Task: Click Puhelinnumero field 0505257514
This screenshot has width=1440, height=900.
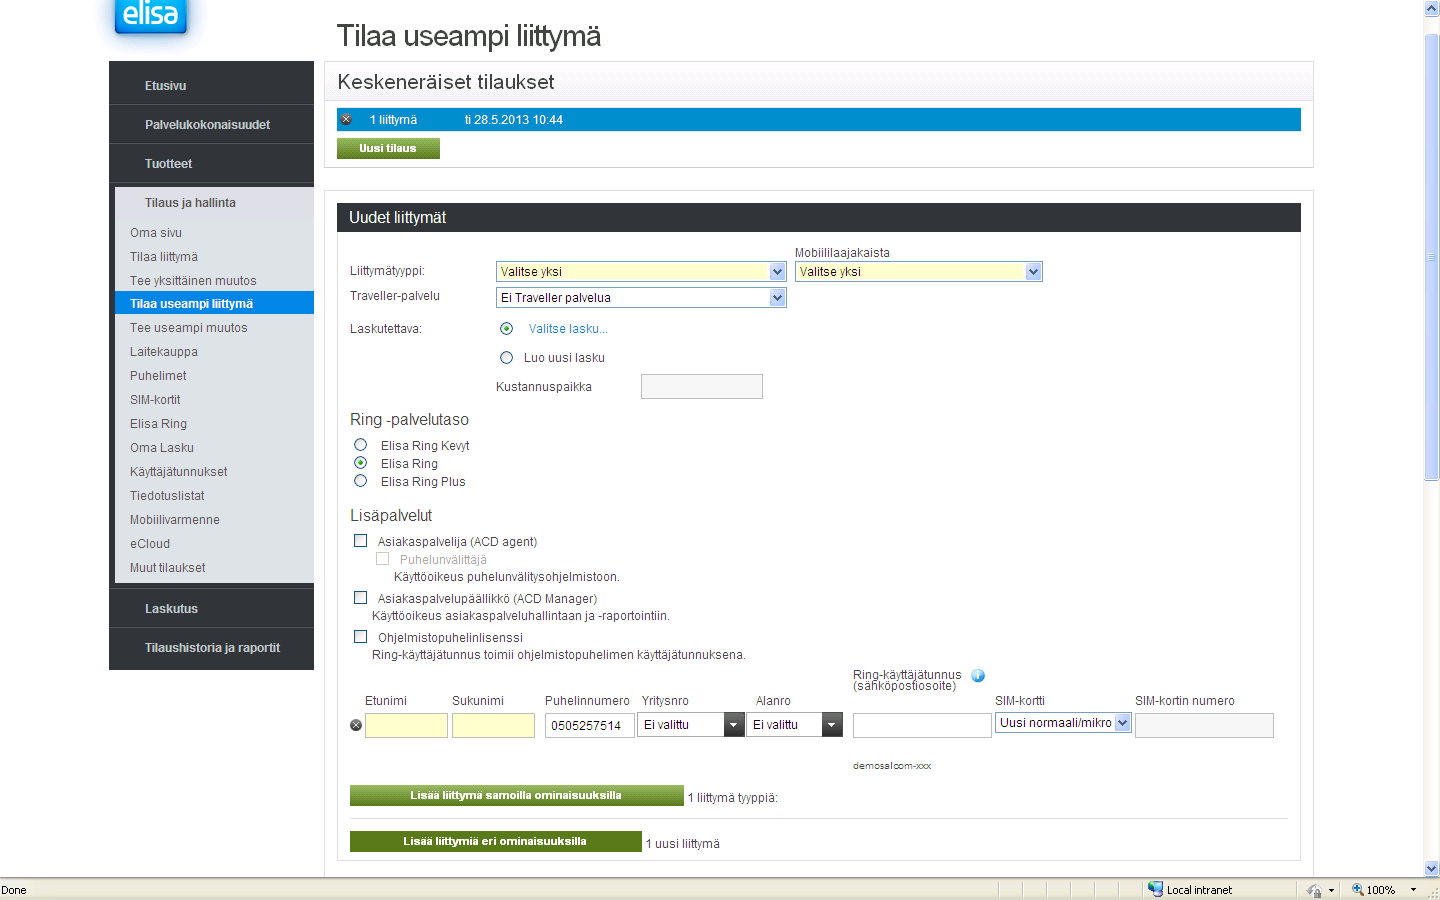Action: coord(590,726)
